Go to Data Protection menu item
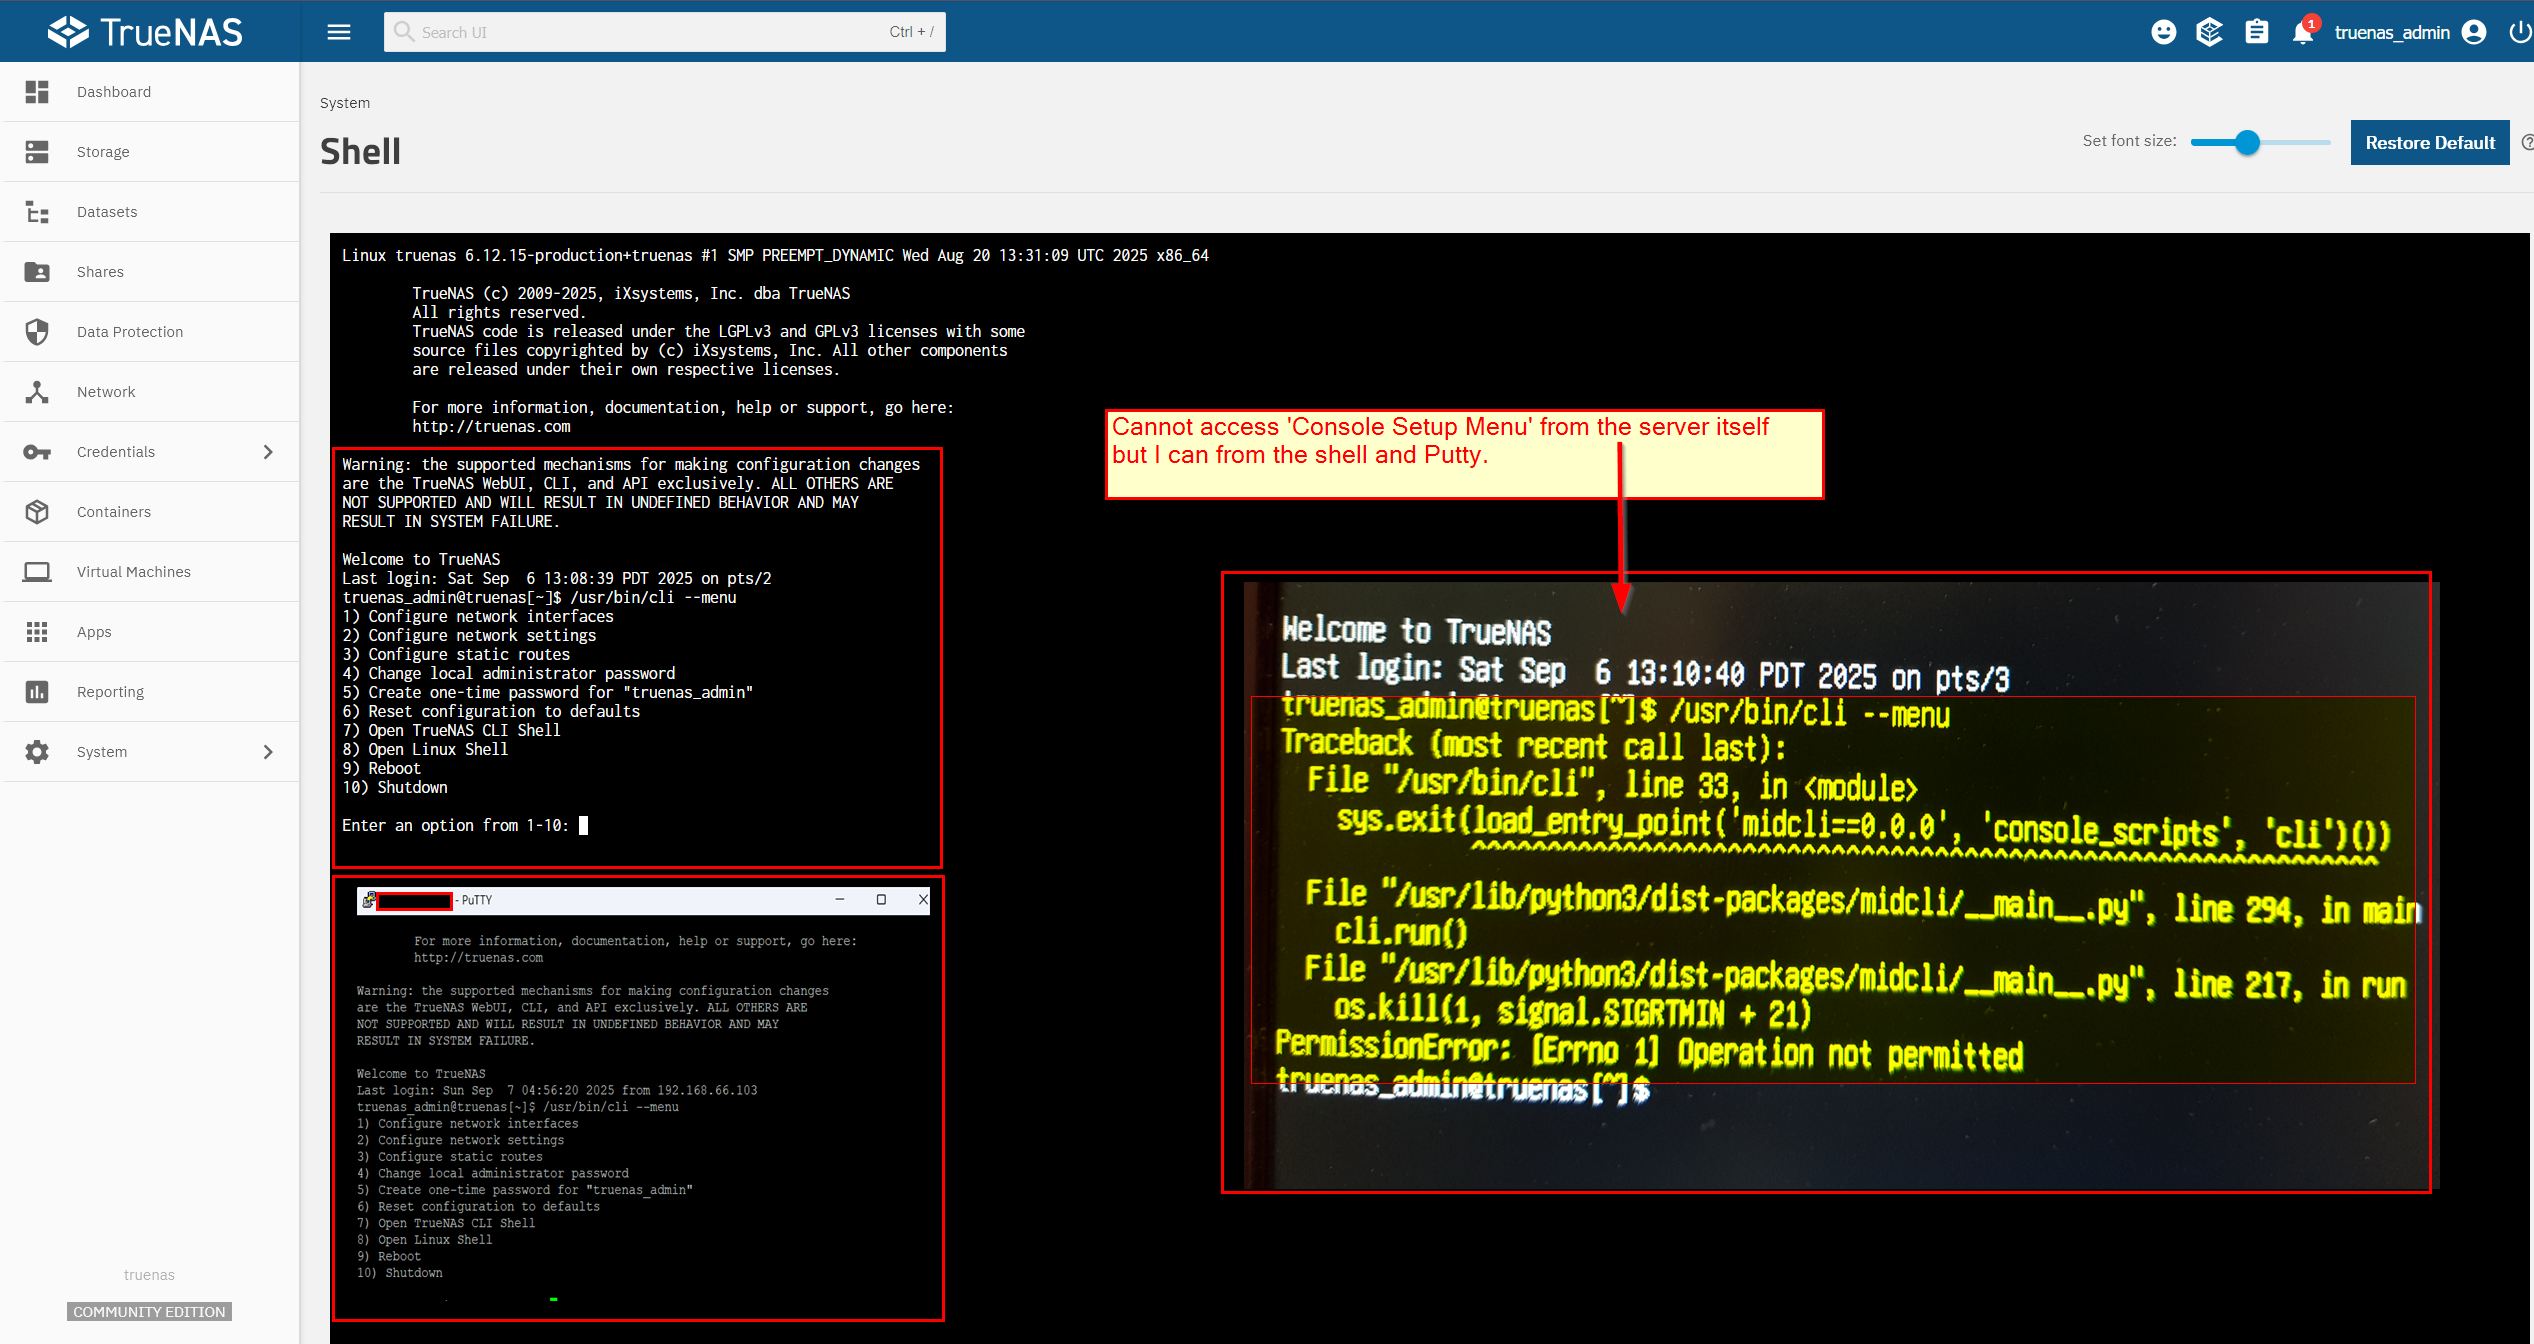The height and width of the screenshot is (1344, 2534). coord(150,332)
